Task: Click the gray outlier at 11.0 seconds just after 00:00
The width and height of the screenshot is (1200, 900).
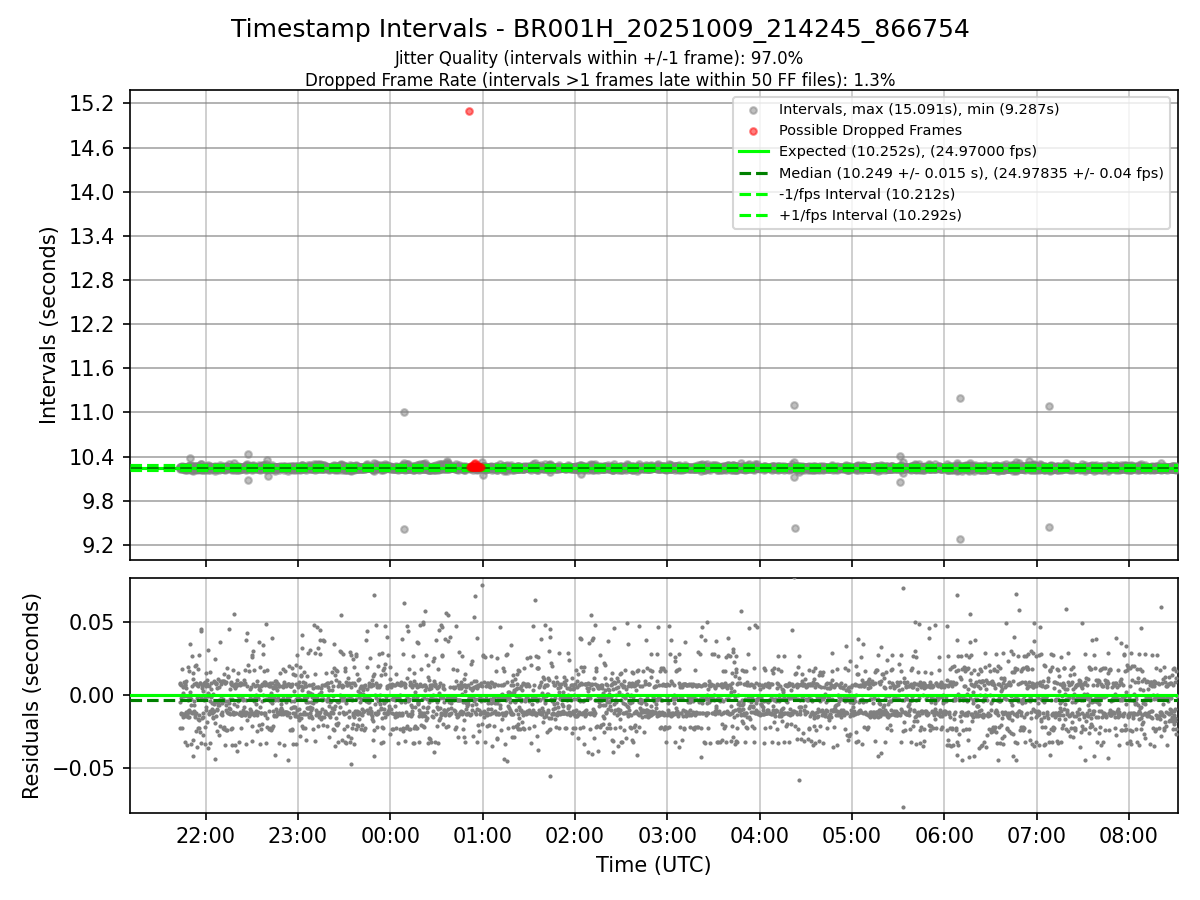Action: (x=404, y=412)
